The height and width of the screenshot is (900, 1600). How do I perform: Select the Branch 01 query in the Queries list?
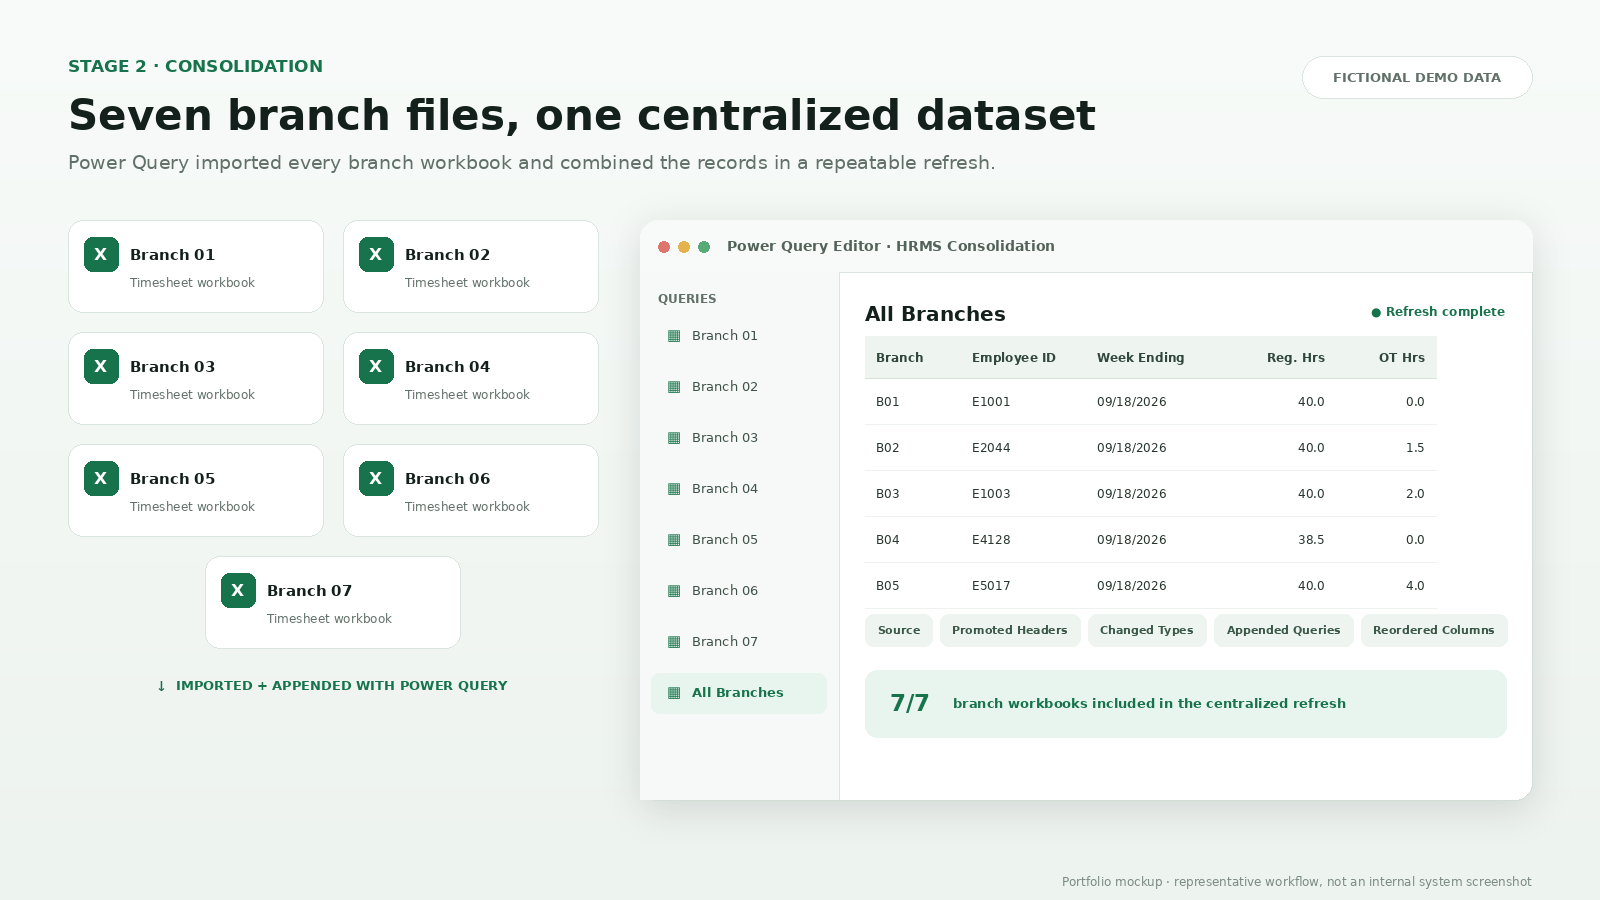point(739,336)
